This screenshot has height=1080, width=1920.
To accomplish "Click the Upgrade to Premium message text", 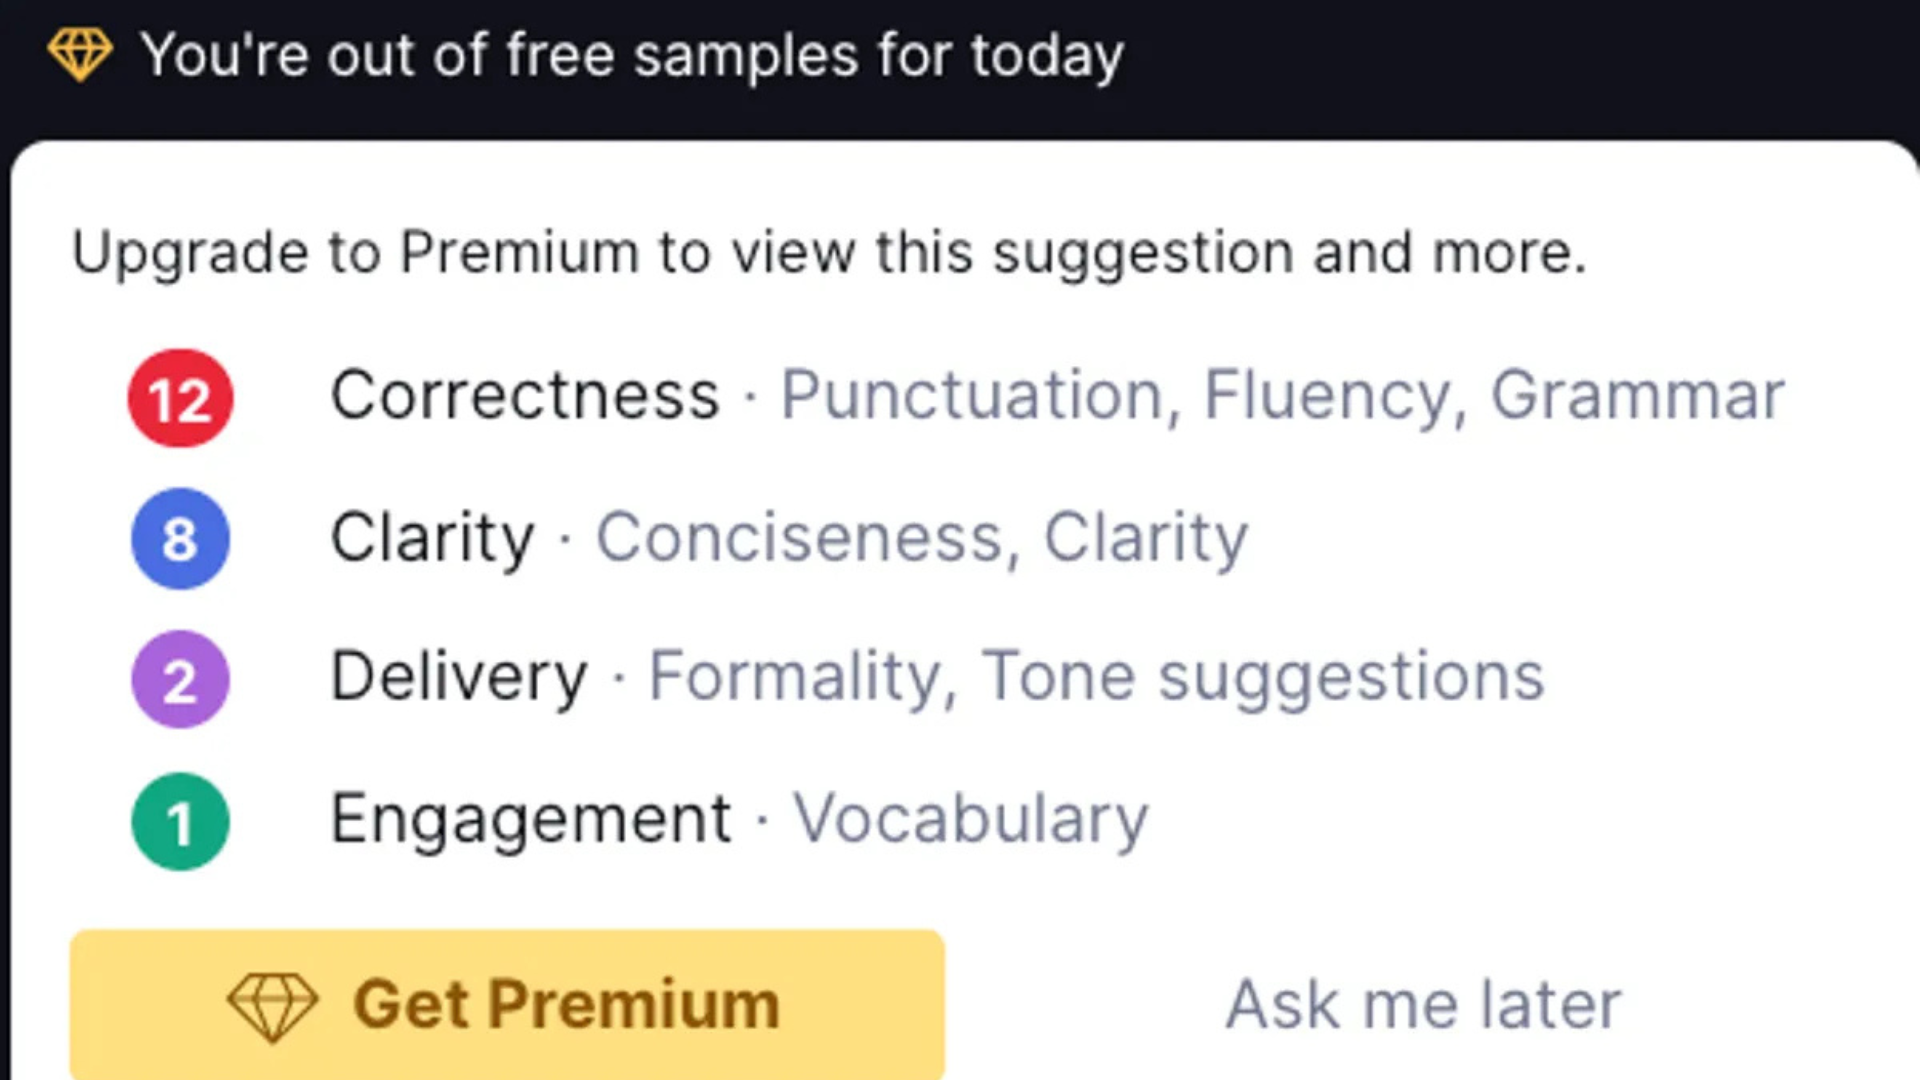I will pos(830,251).
